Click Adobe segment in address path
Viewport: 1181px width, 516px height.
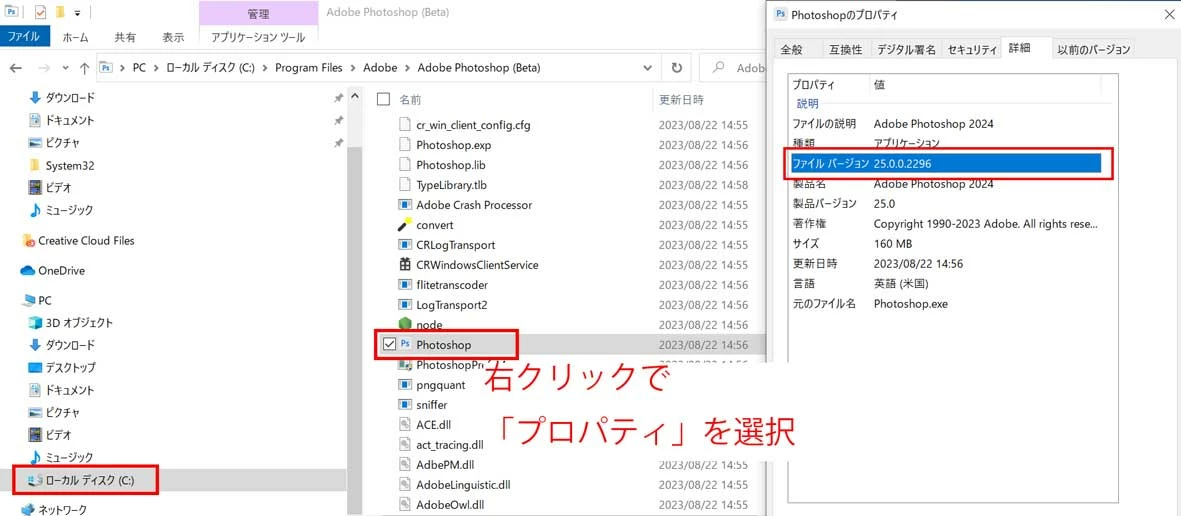click(x=380, y=68)
